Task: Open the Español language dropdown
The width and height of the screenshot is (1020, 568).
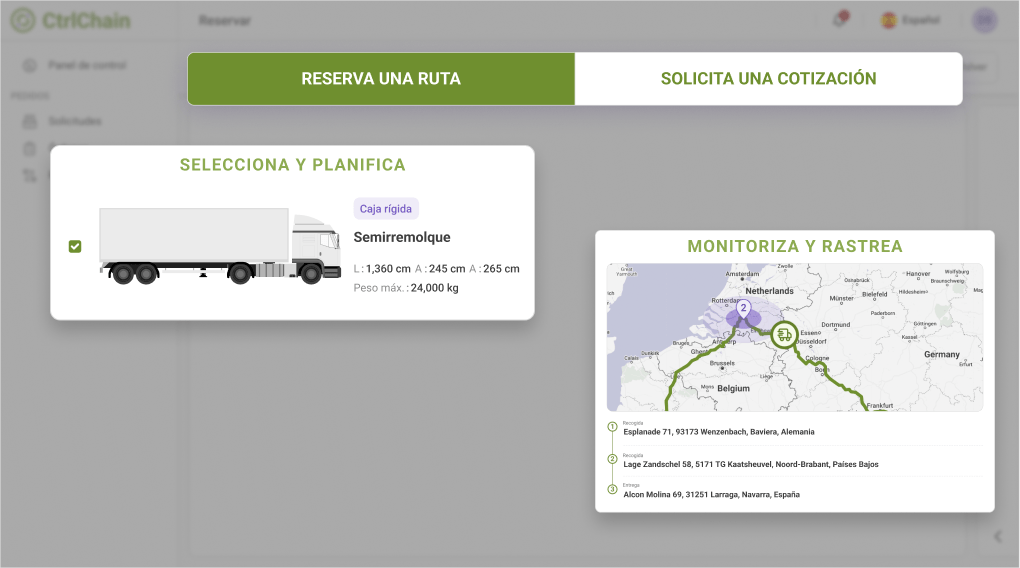Action: (910, 20)
